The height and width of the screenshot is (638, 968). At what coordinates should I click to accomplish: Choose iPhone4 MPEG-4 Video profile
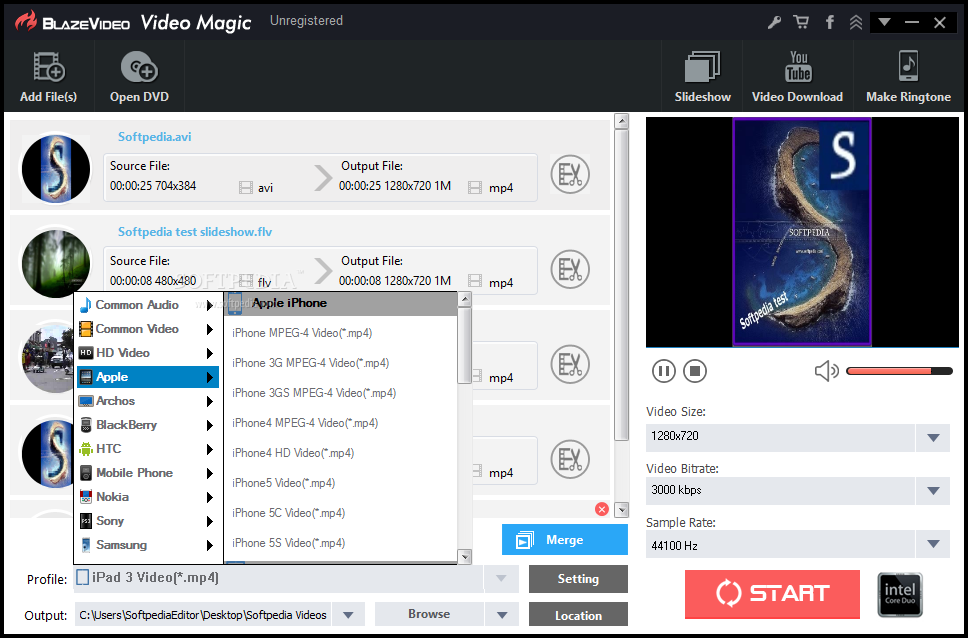341,423
